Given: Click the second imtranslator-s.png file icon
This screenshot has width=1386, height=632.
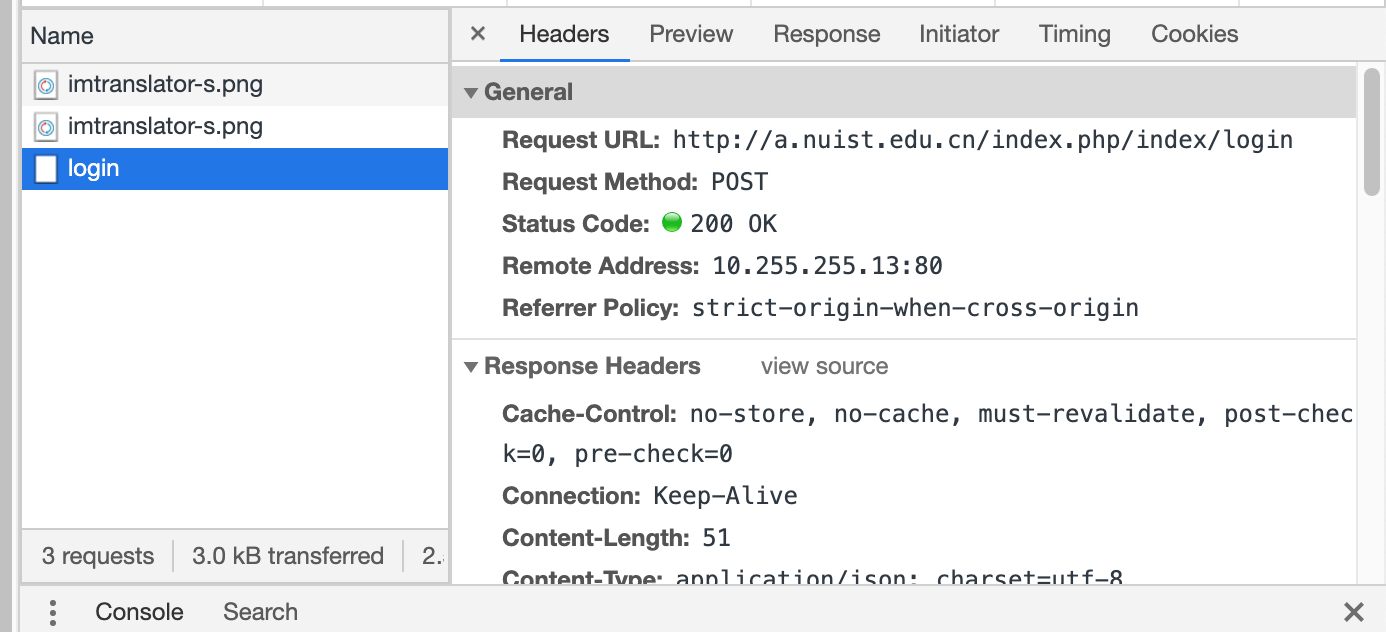Looking at the screenshot, I should [46, 127].
